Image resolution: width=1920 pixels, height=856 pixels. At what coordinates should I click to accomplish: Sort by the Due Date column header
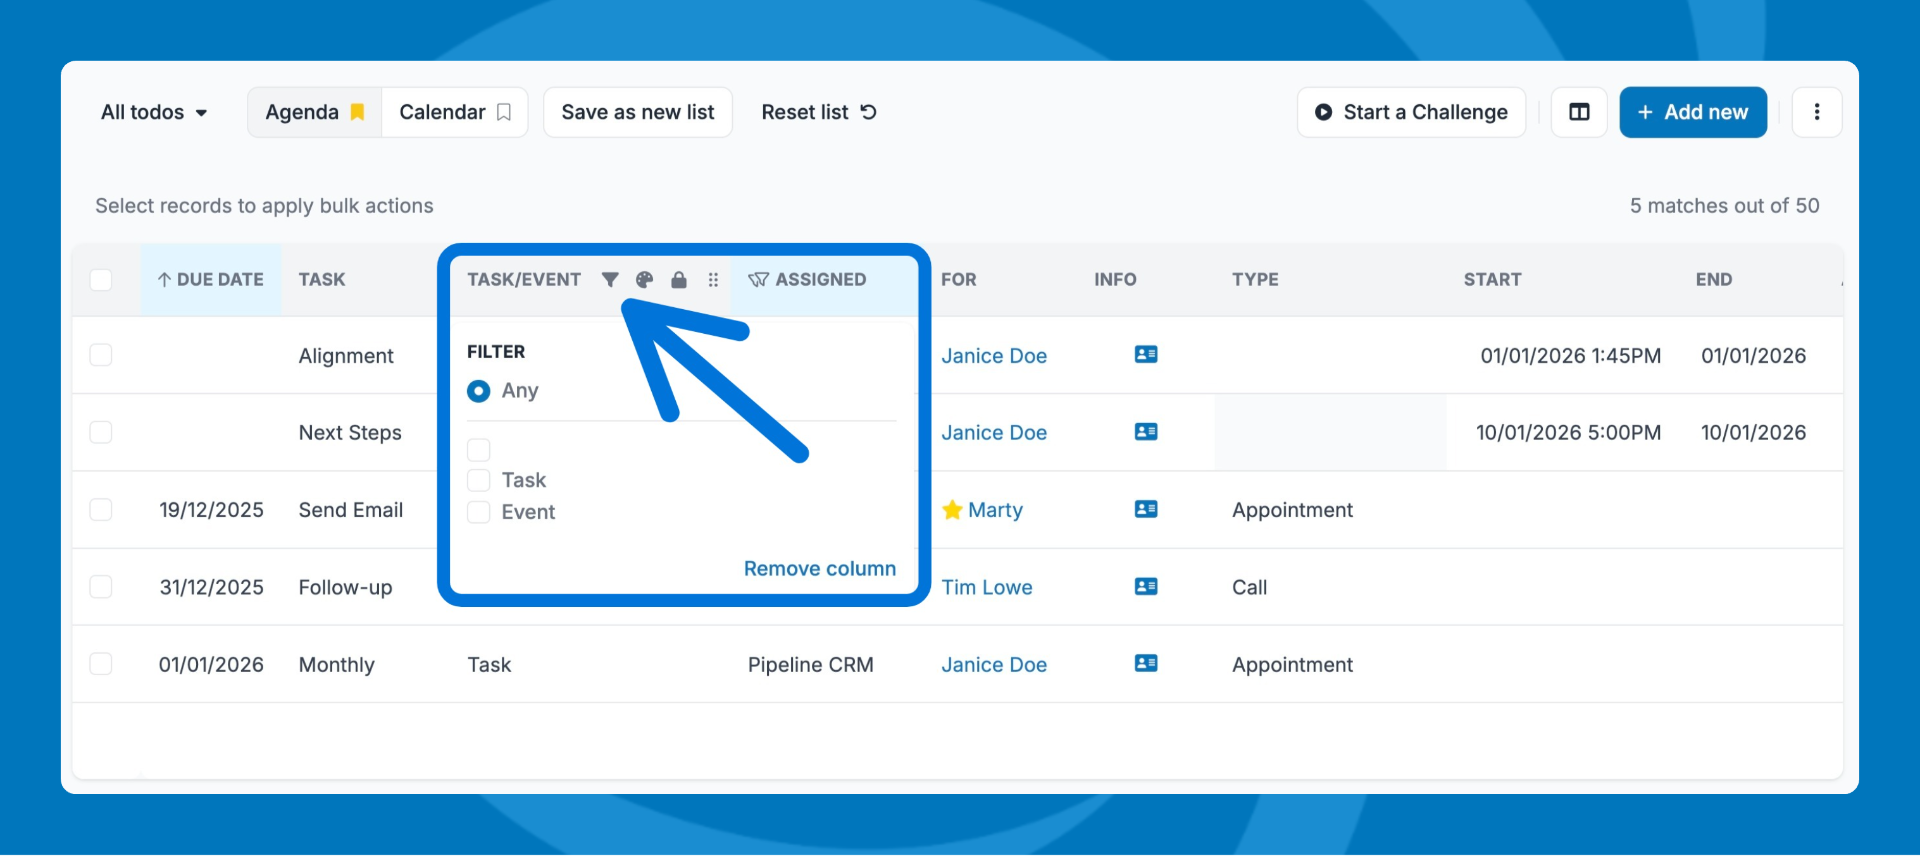tap(211, 280)
